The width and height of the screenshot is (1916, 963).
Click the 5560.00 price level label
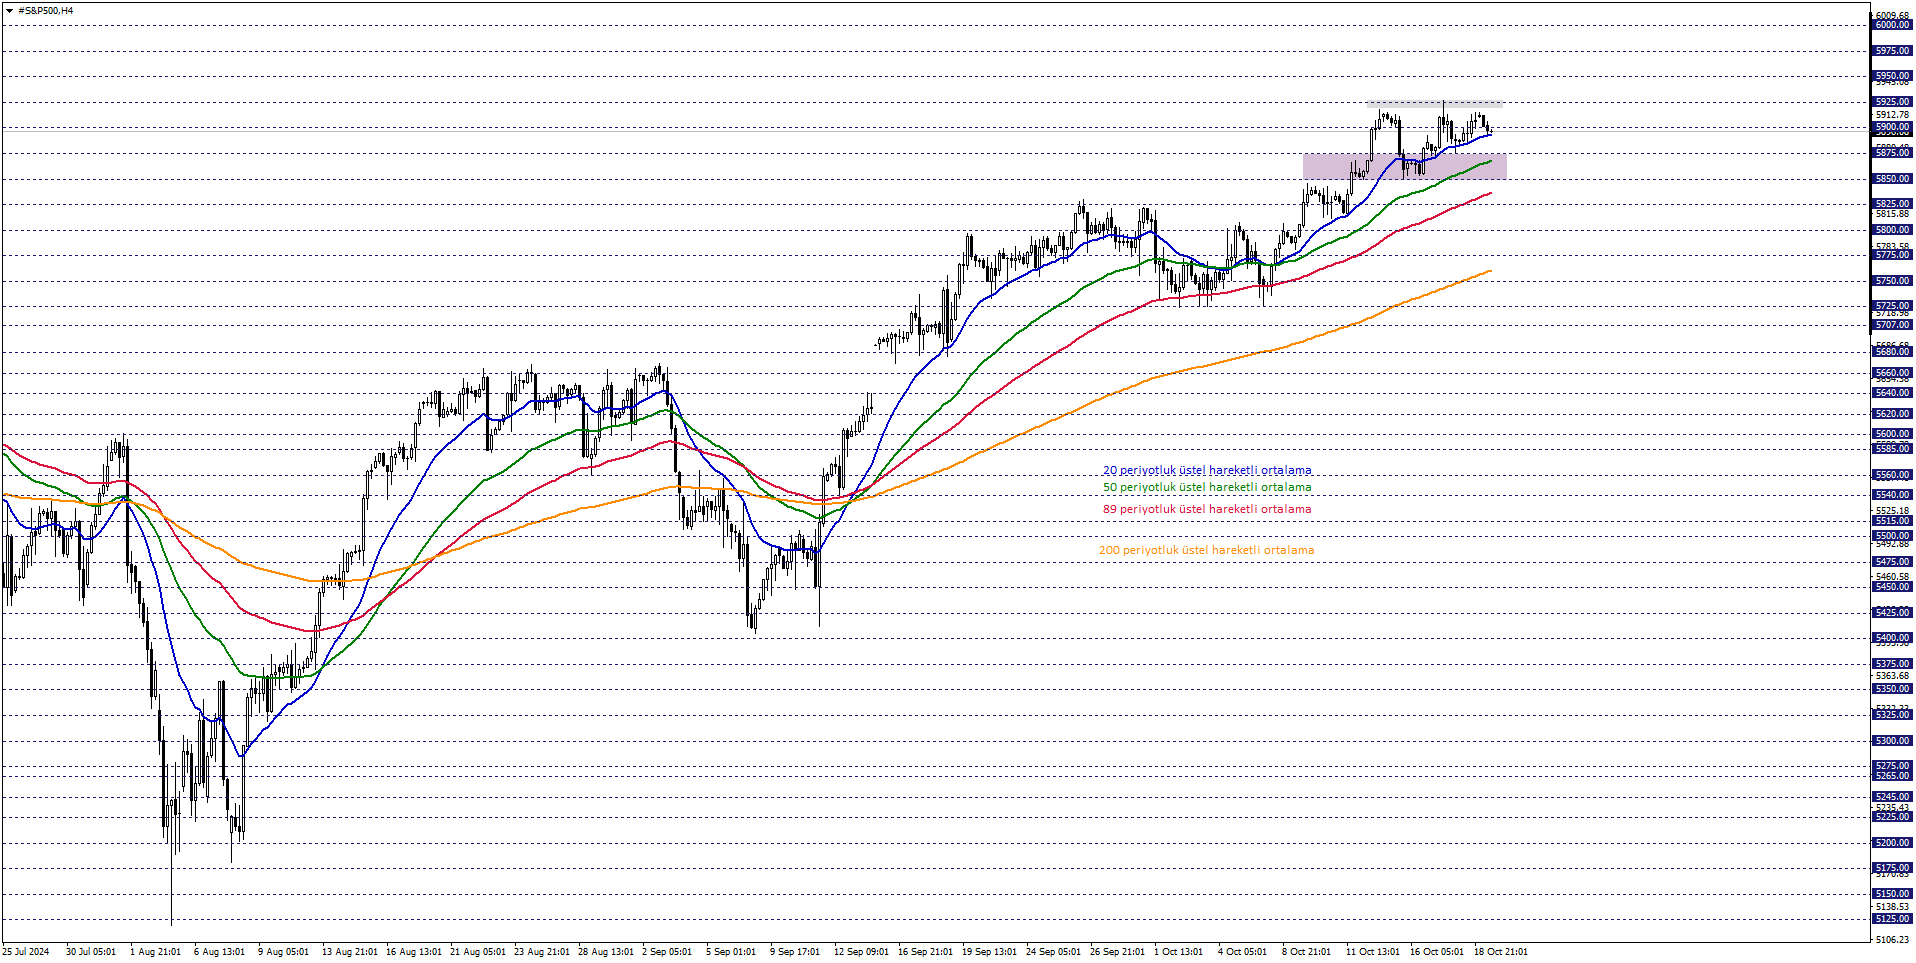point(1892,476)
